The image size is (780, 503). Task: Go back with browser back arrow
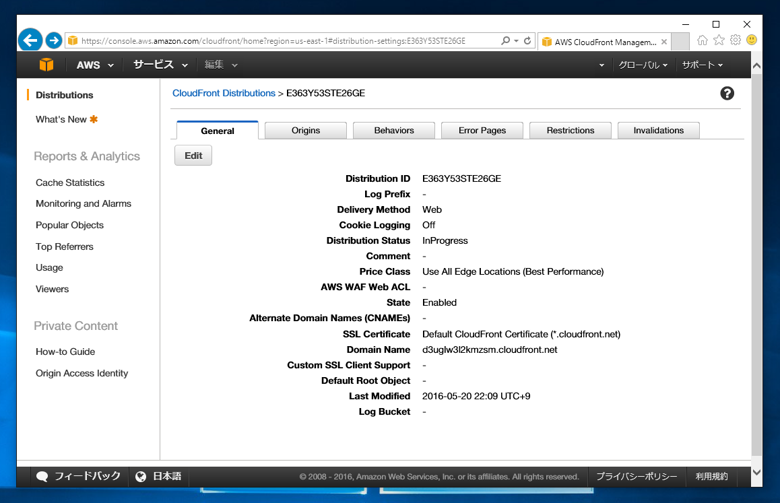tap(30, 40)
